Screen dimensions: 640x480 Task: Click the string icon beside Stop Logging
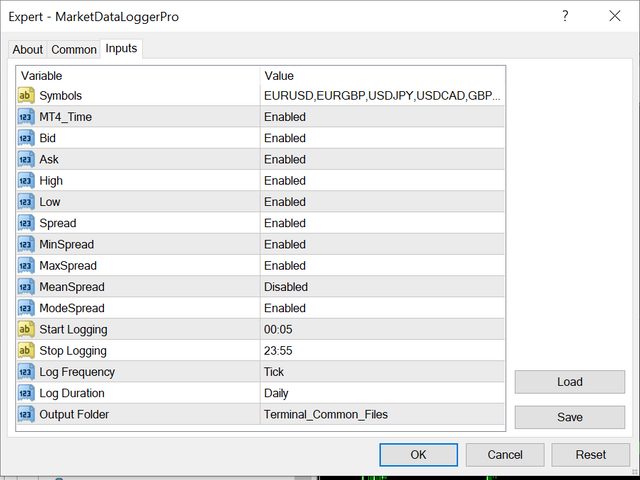(26, 350)
